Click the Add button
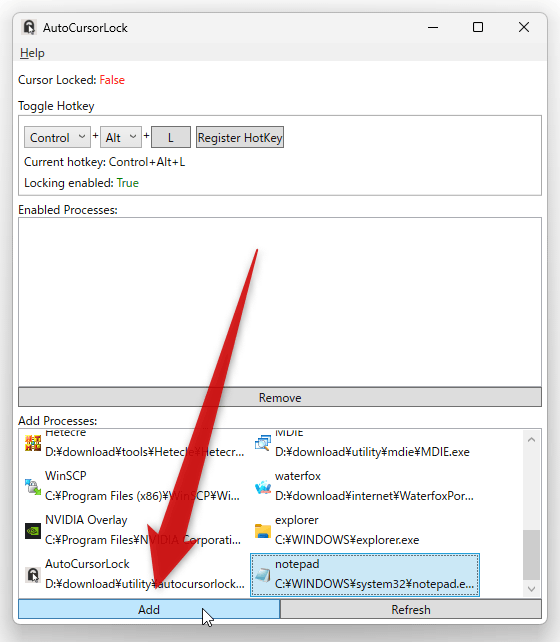The width and height of the screenshot is (560, 642). point(149,609)
